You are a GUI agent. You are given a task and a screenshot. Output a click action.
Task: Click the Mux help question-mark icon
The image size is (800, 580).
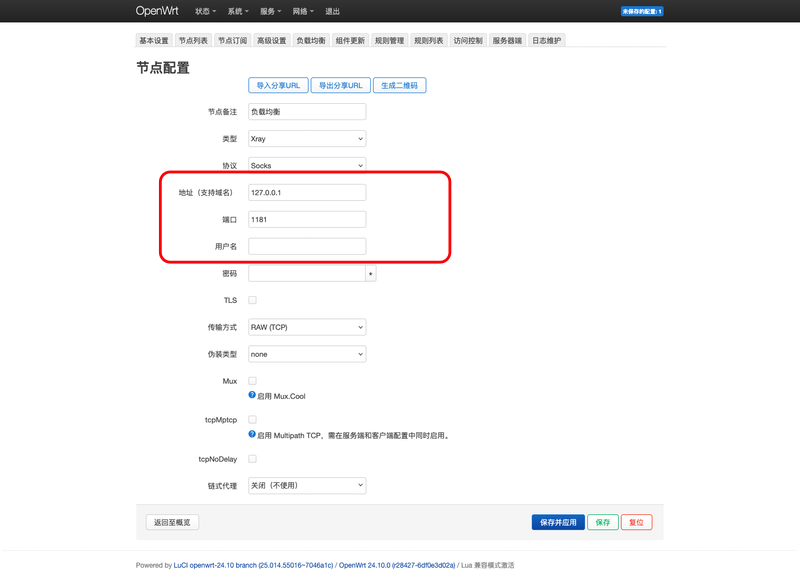252,396
